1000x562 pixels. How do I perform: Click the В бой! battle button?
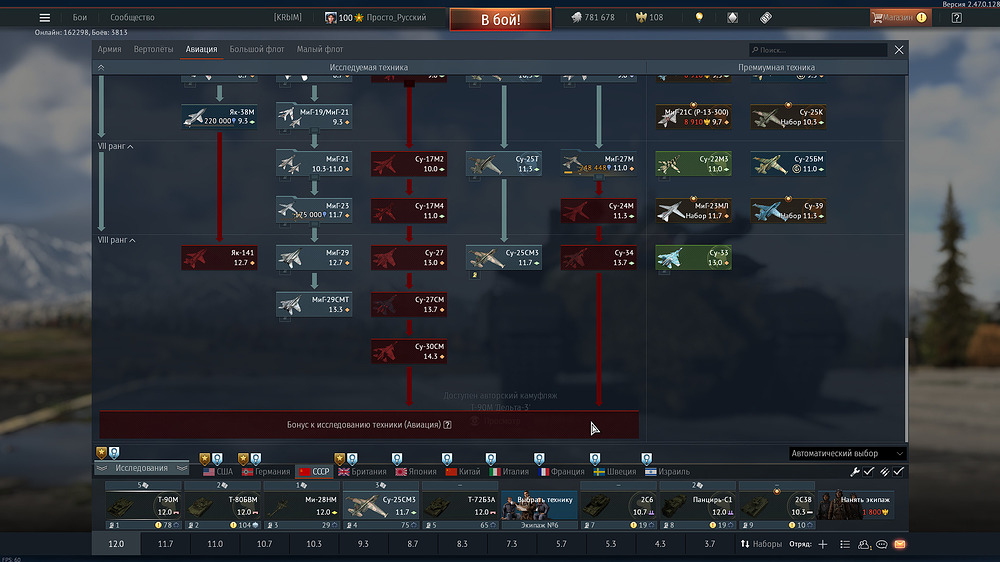coord(501,20)
